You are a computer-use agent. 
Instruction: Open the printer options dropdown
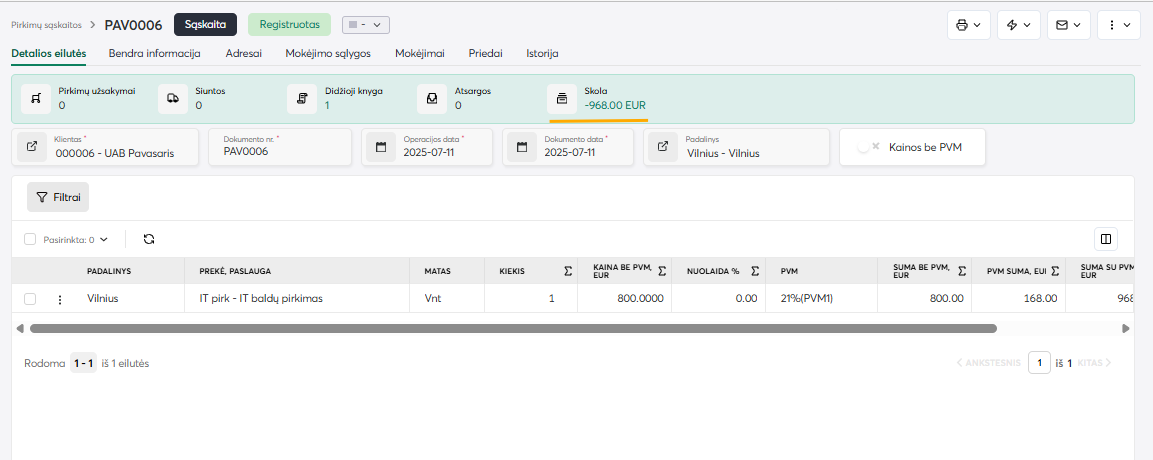[x=968, y=25]
